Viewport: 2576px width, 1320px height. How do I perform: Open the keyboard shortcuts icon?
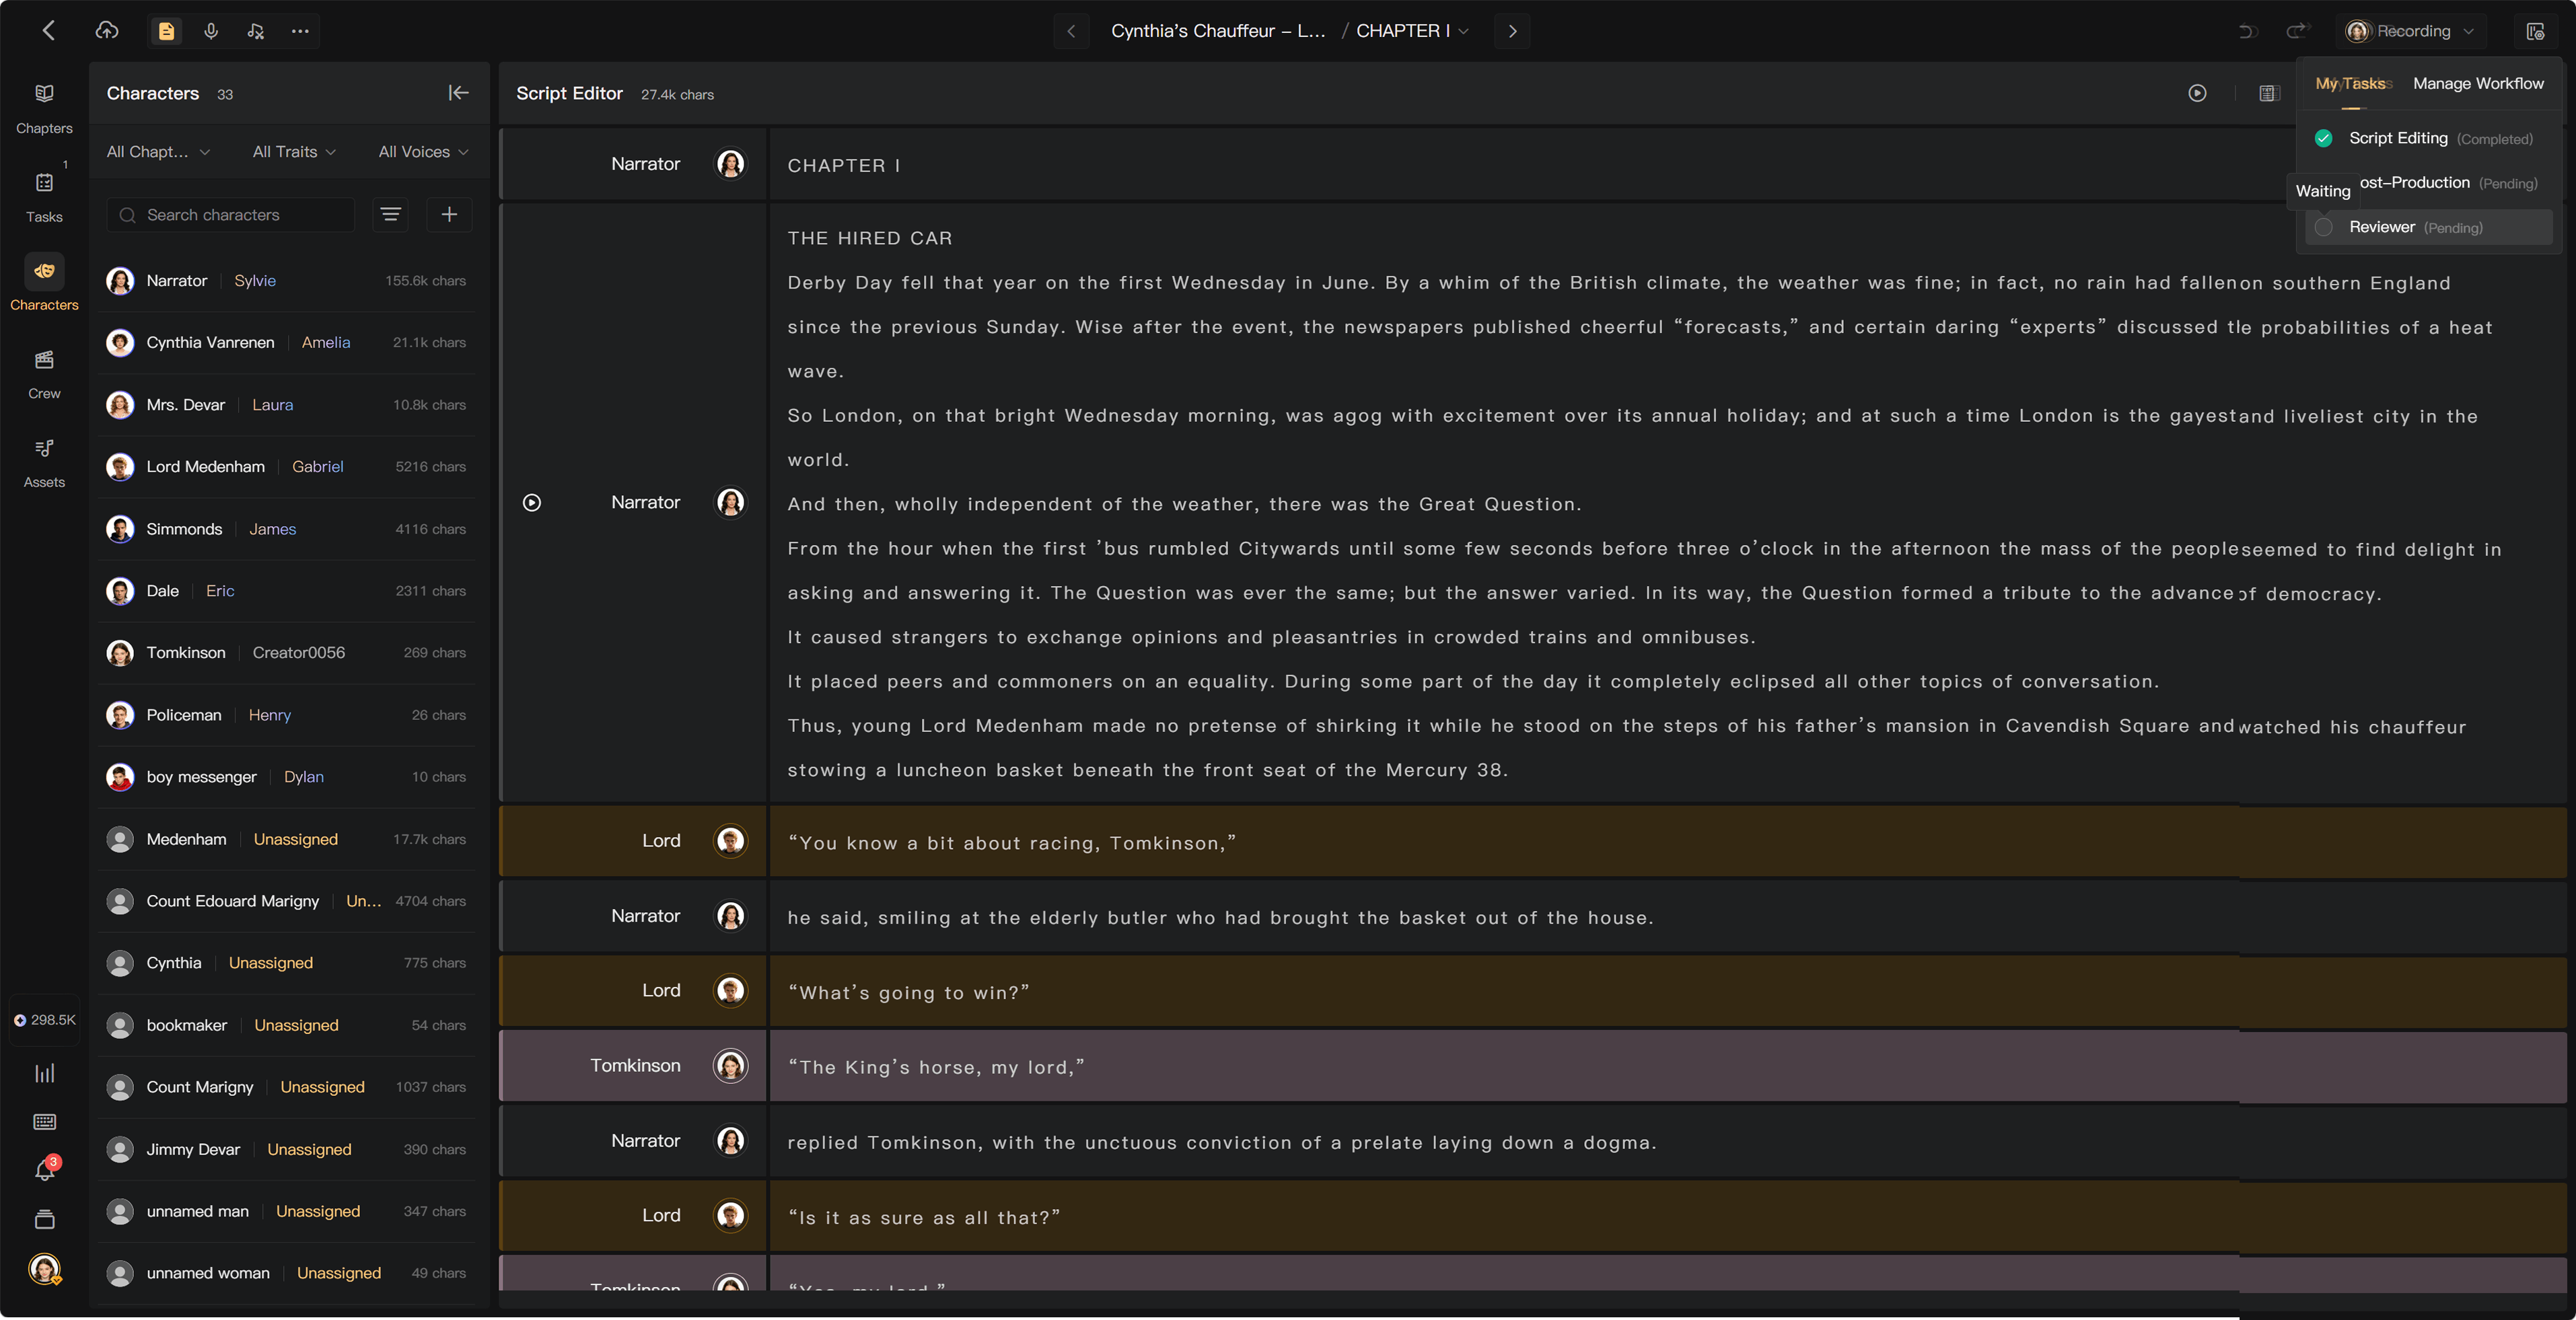tap(45, 1121)
